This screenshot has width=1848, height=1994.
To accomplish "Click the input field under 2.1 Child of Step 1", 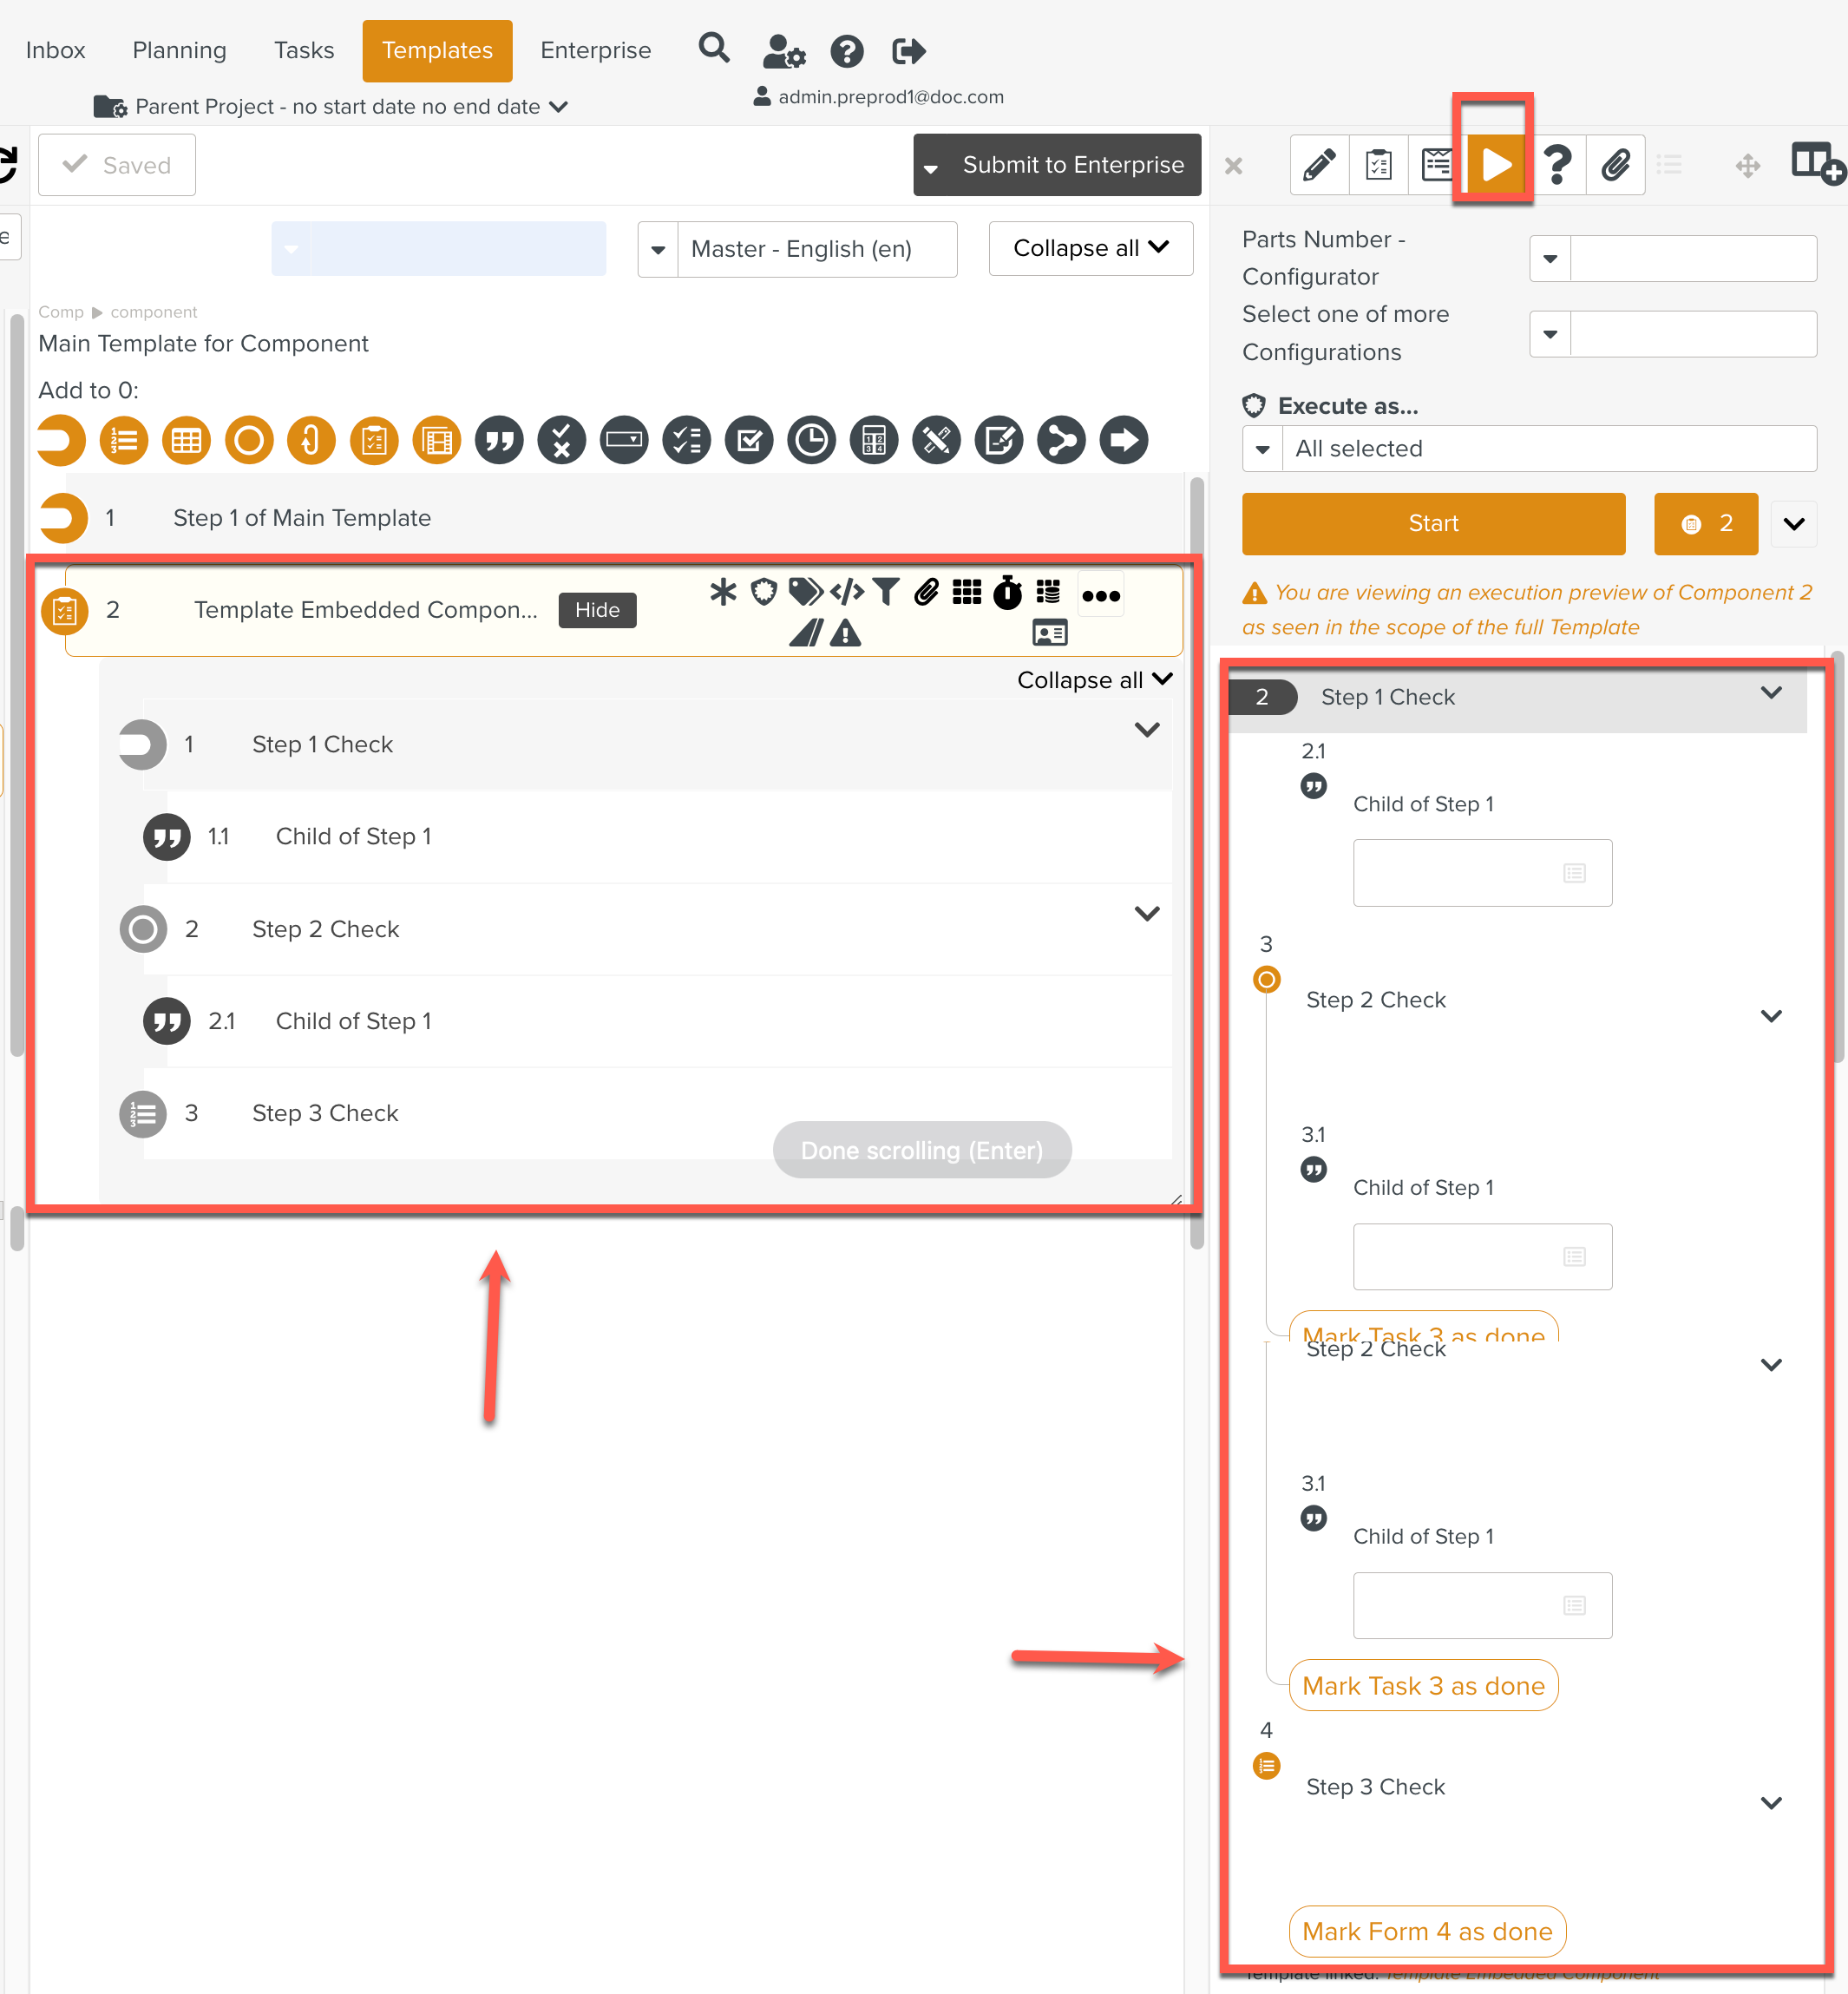I will 1482,873.
